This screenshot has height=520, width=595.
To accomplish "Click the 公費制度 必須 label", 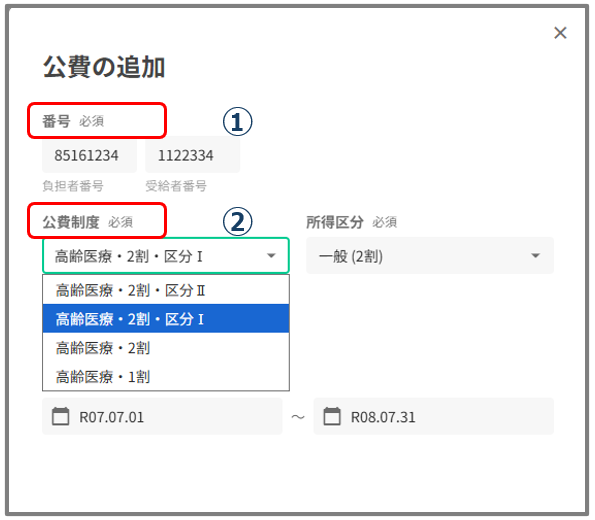I will 87,222.
